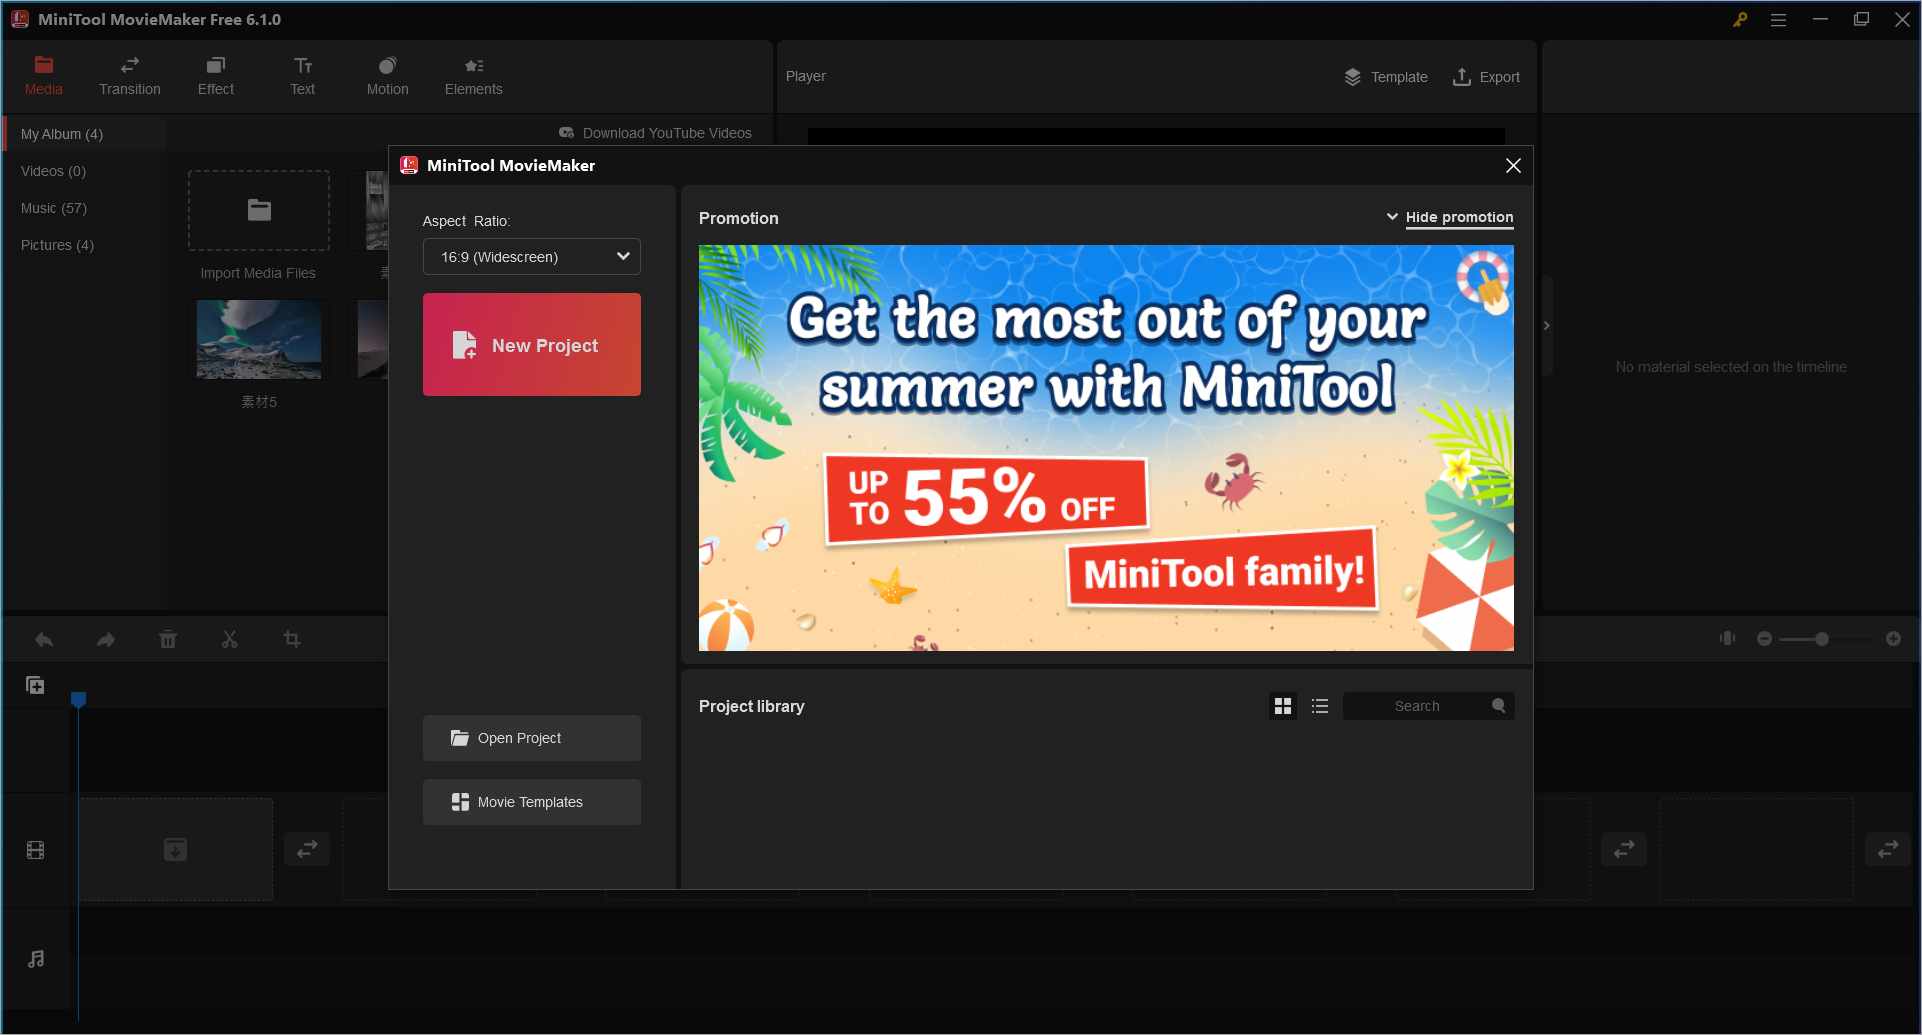Image resolution: width=1922 pixels, height=1035 pixels.
Task: Click the auto-fit timeline icon
Action: coord(1727,638)
